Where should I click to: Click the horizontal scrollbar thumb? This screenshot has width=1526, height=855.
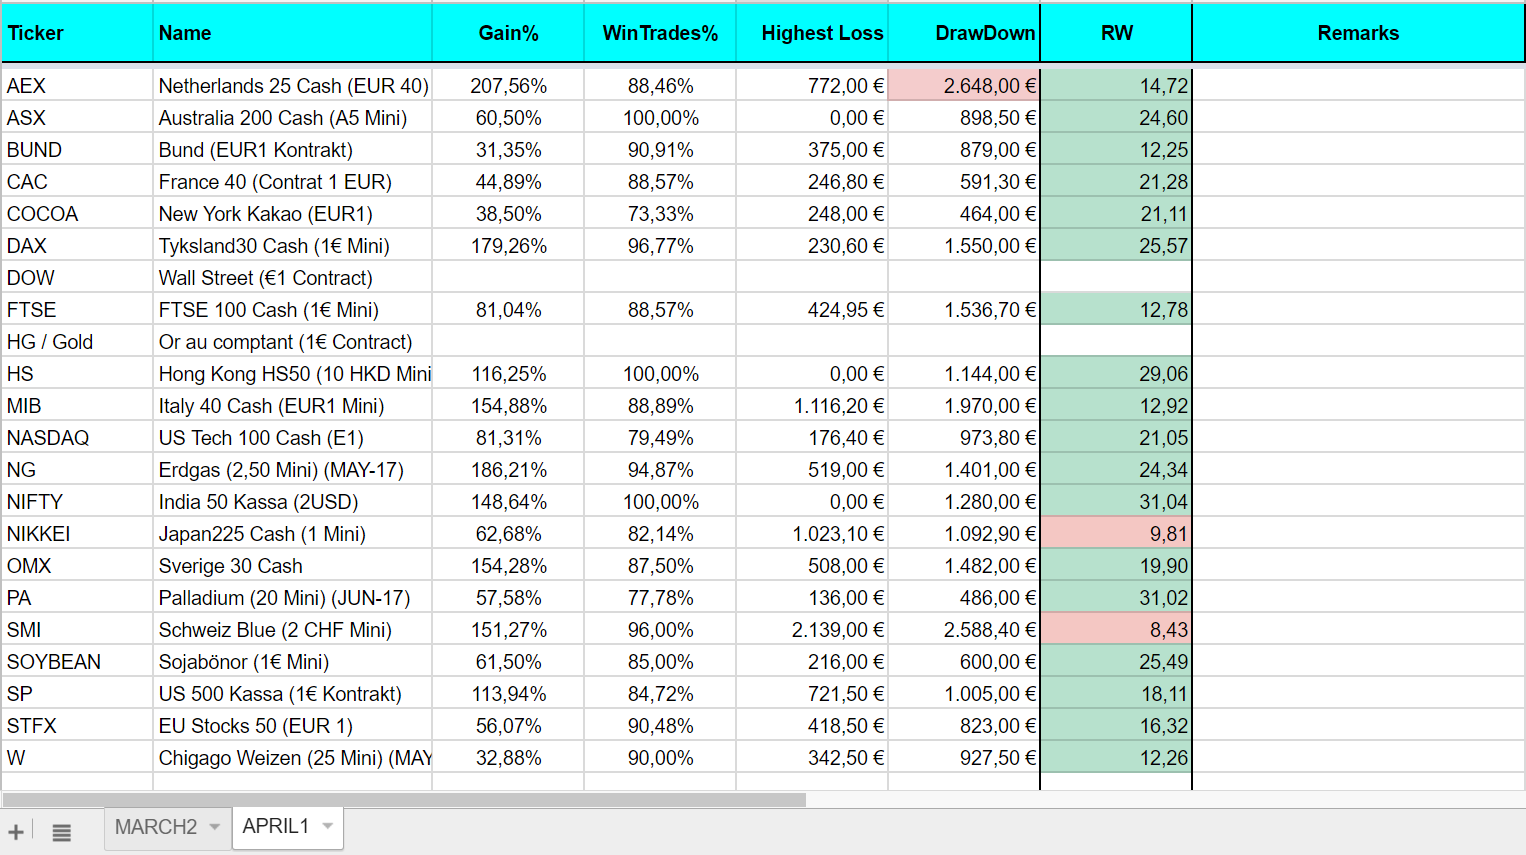(x=404, y=800)
